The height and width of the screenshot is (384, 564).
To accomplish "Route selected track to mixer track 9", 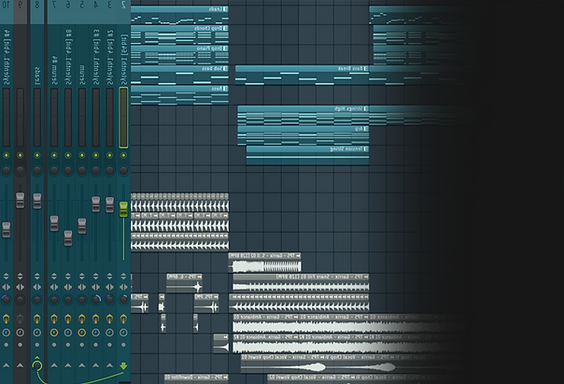I will 20,365.
